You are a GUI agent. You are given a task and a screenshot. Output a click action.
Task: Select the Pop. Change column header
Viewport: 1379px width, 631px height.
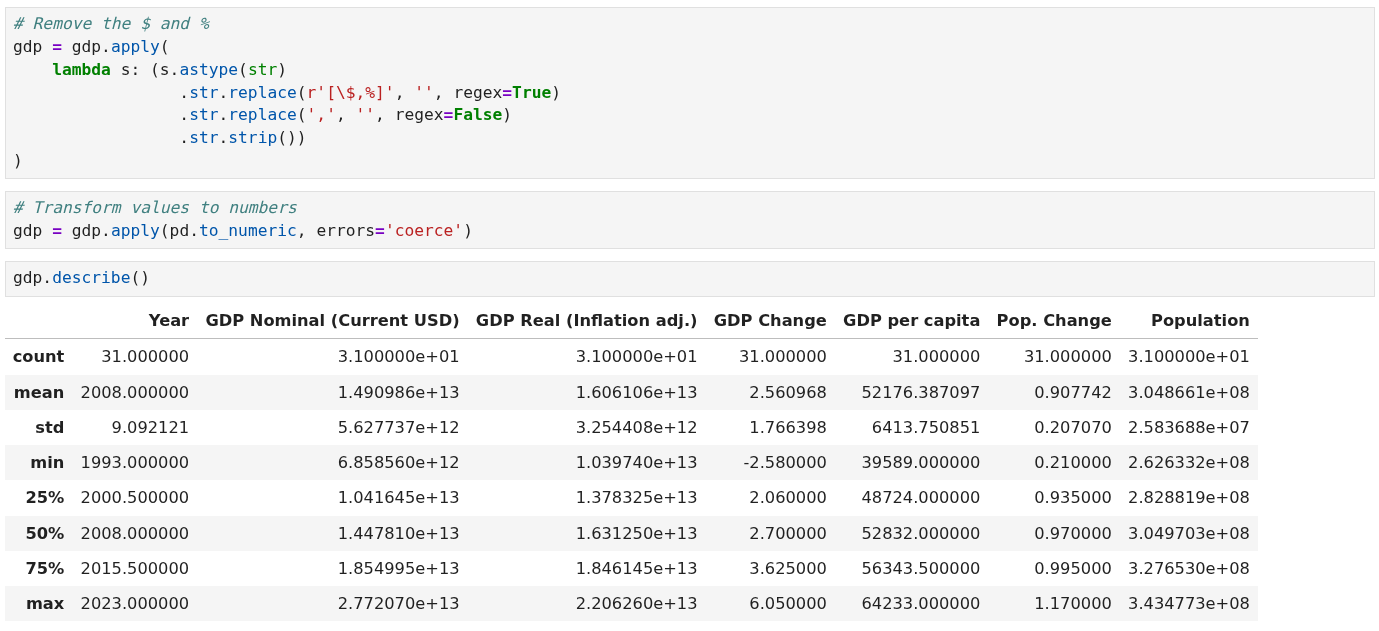point(1054,320)
